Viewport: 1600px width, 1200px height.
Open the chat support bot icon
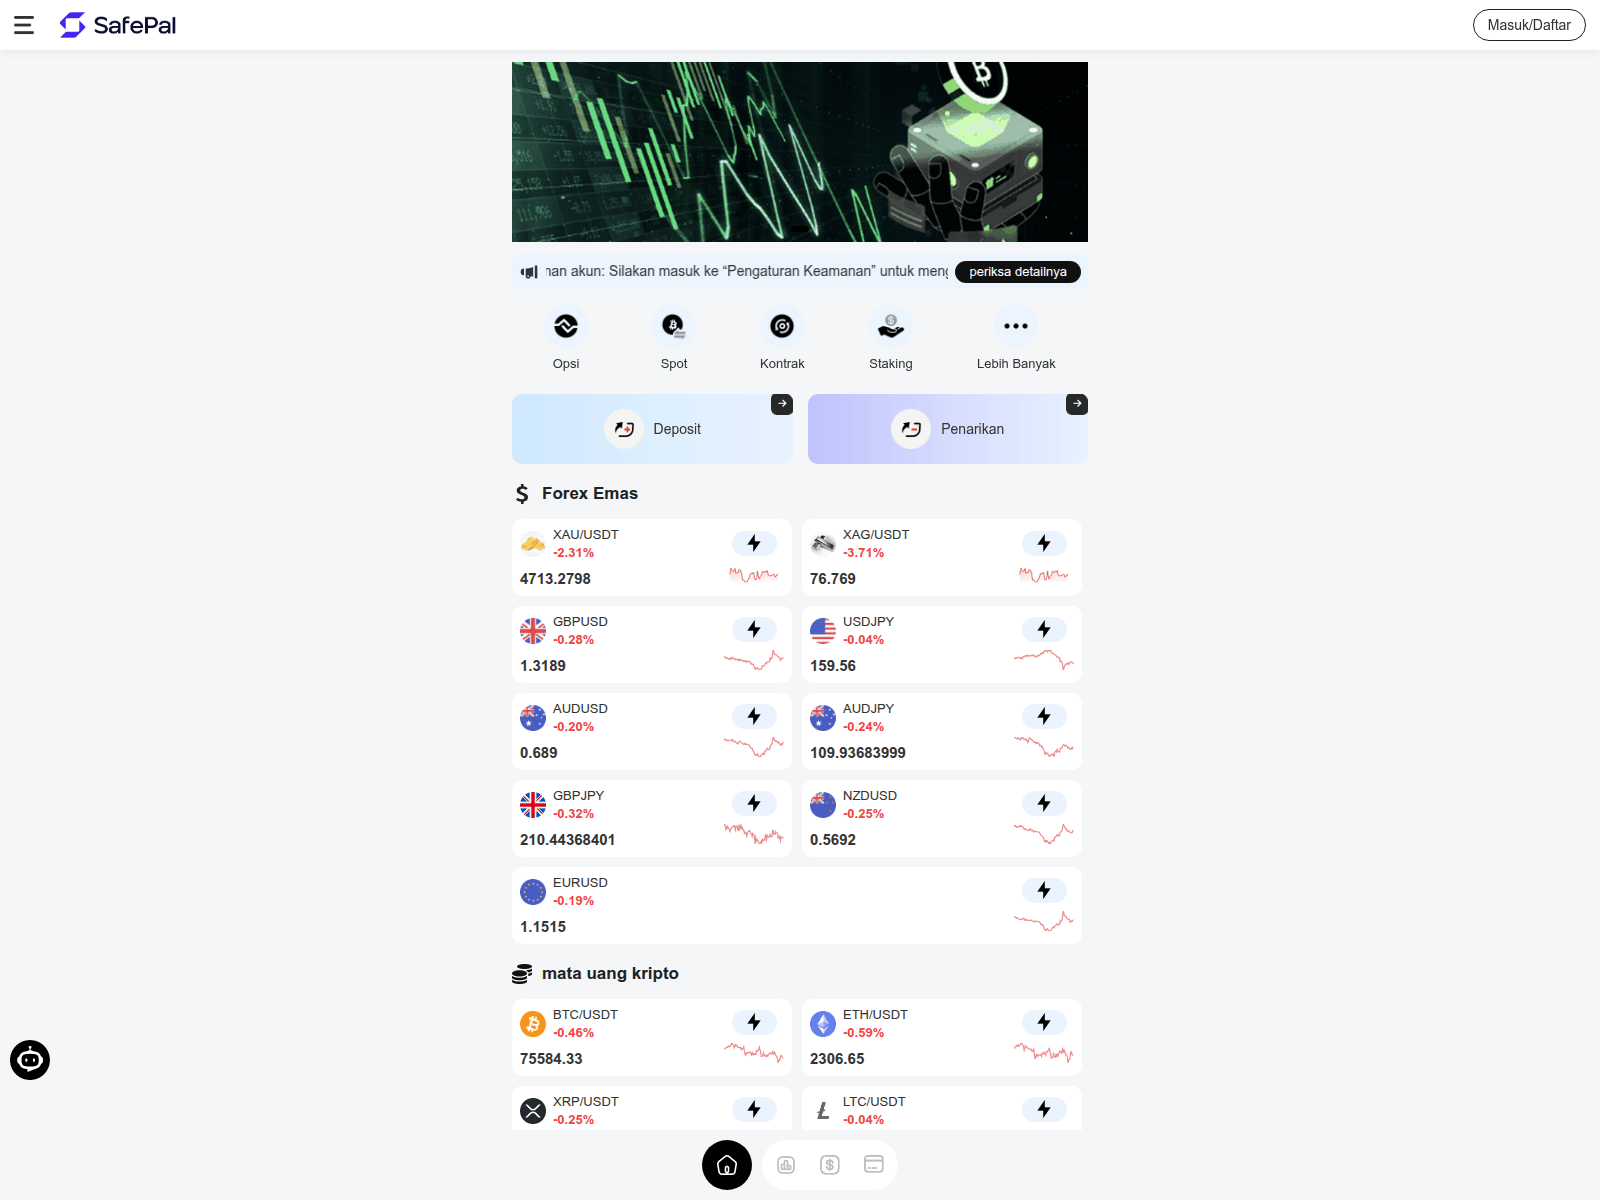(30, 1060)
